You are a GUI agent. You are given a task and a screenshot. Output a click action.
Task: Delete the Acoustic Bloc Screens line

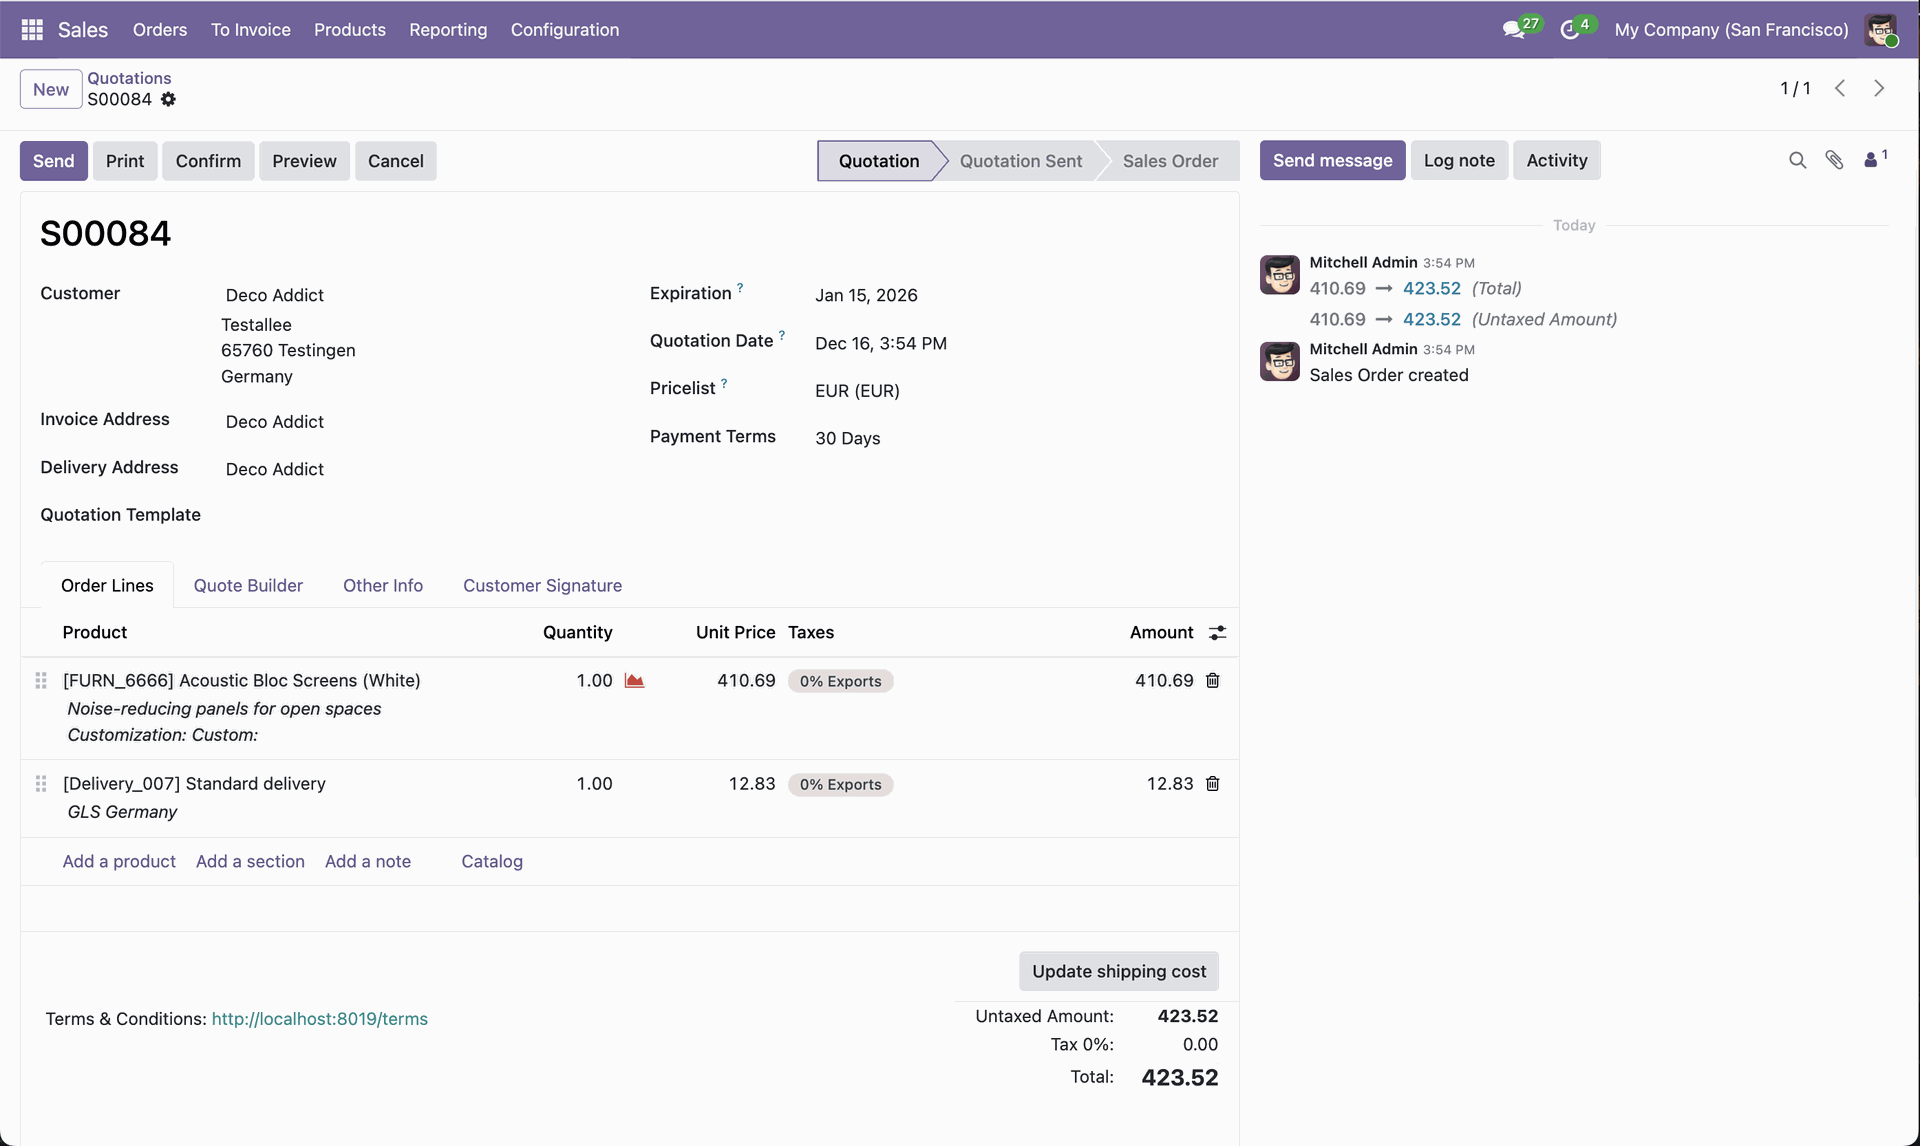click(1212, 681)
